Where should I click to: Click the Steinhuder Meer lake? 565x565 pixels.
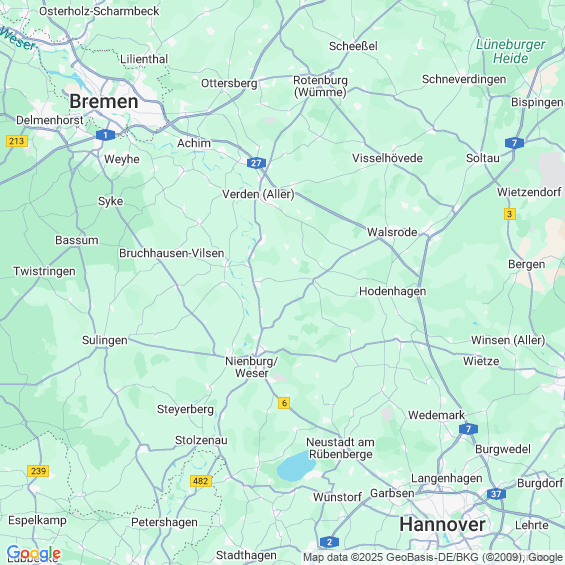(295, 467)
